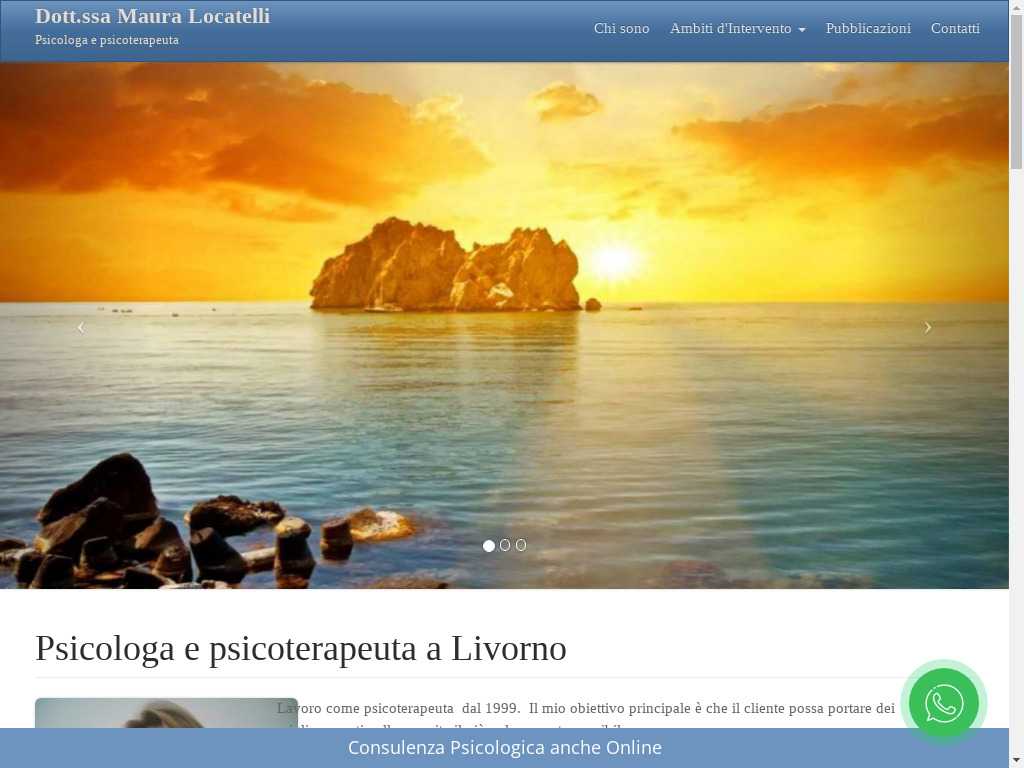Click the scrollbar up arrow
Viewport: 1024px width, 768px height.
pyautogui.click(x=1016, y=7)
